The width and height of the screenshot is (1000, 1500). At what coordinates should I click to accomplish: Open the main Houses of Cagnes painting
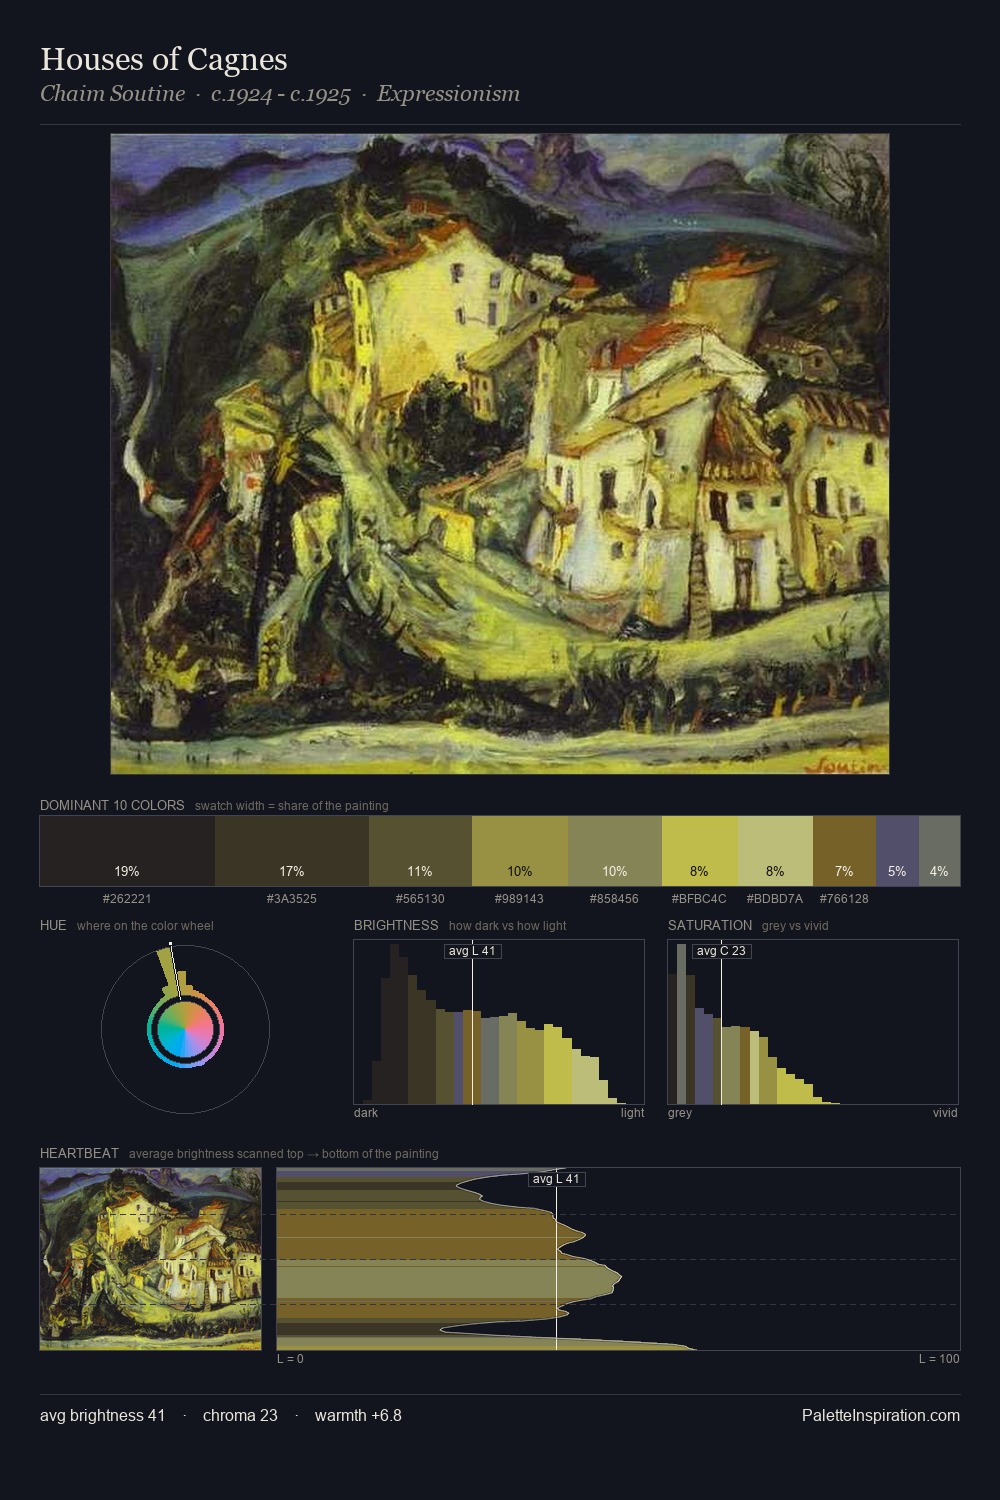500,454
